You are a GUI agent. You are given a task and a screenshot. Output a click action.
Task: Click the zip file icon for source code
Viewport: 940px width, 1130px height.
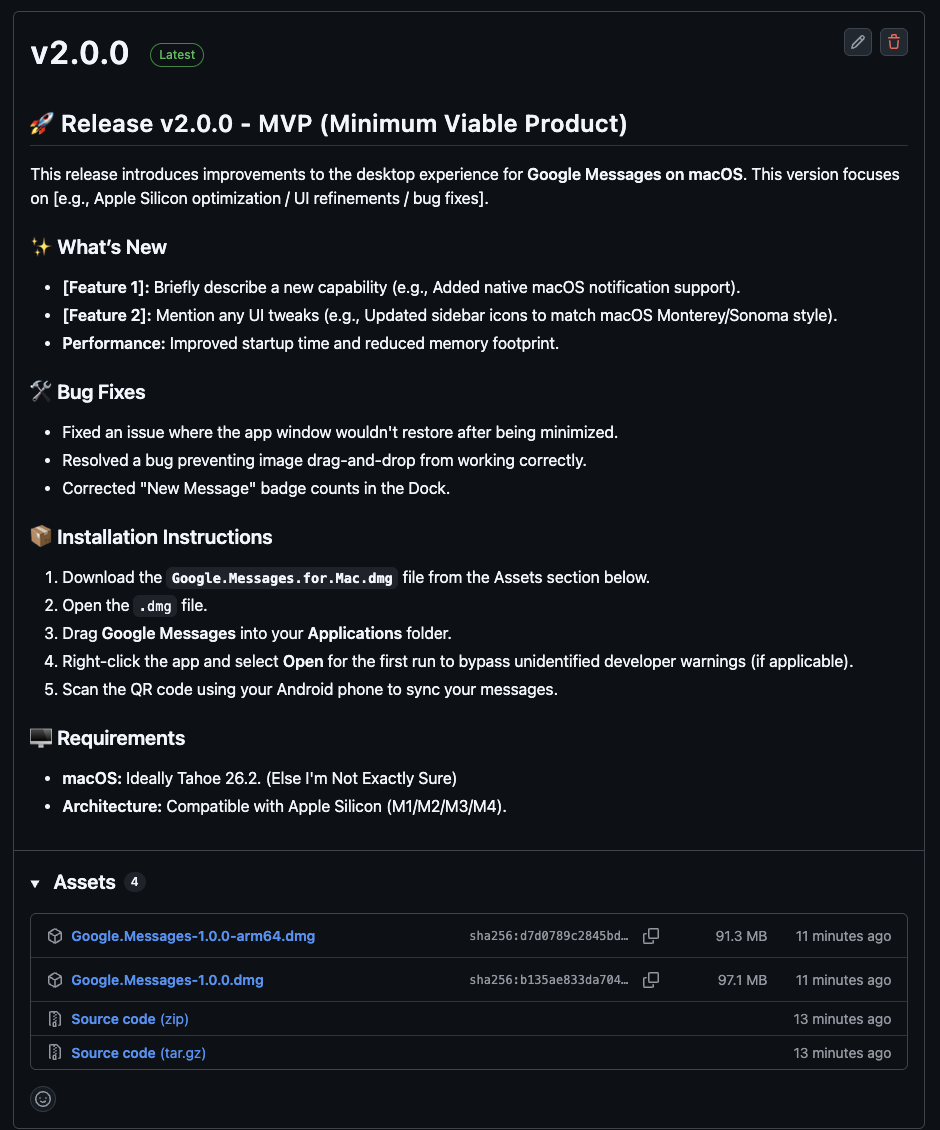55,1019
